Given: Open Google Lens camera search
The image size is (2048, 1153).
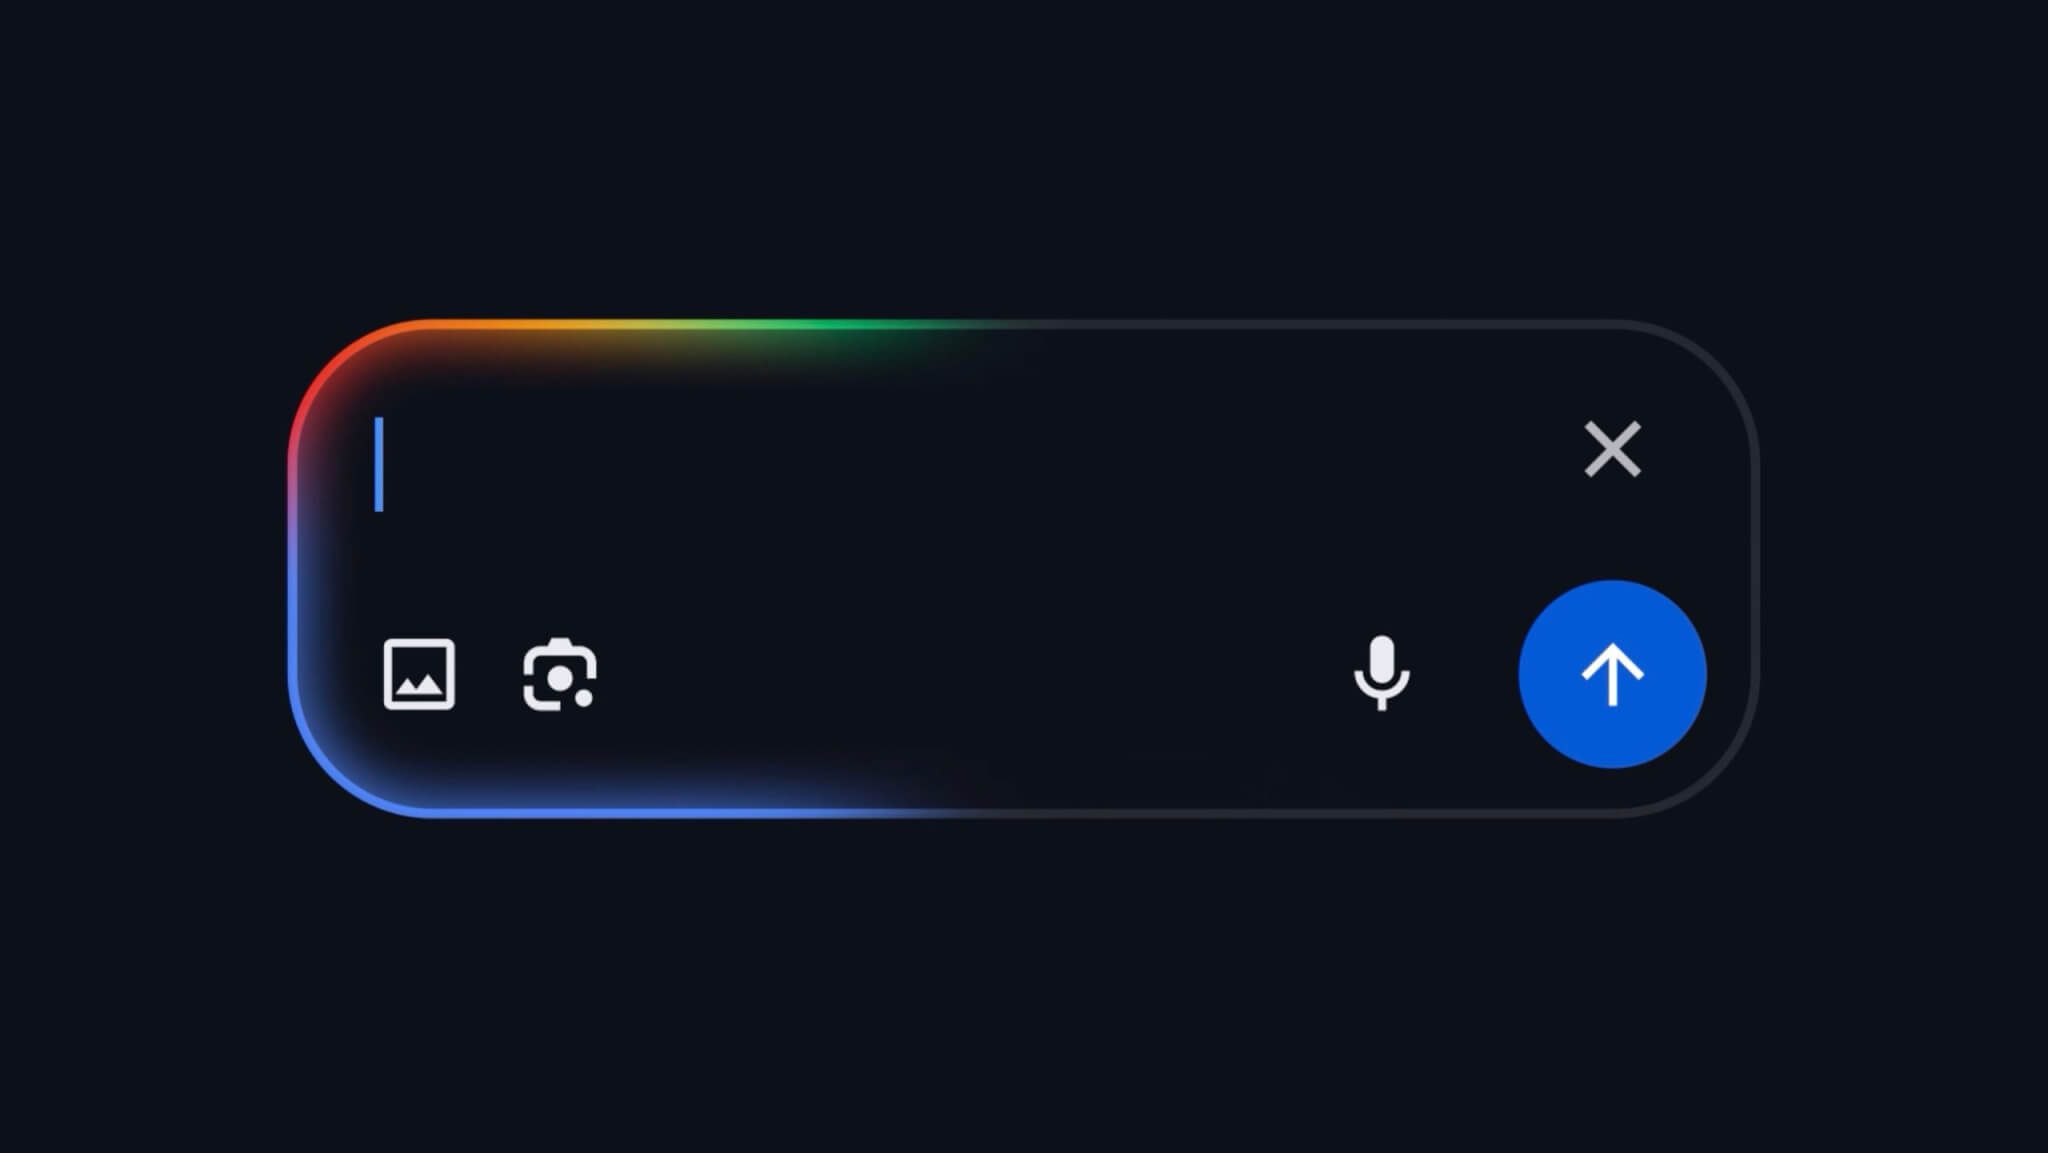Looking at the screenshot, I should click(x=560, y=674).
